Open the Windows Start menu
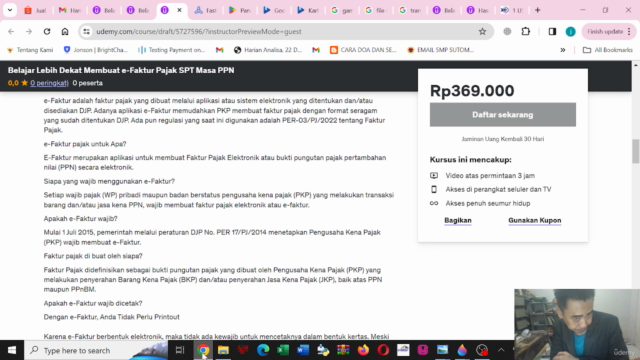640x360 pixels. click(x=12, y=350)
